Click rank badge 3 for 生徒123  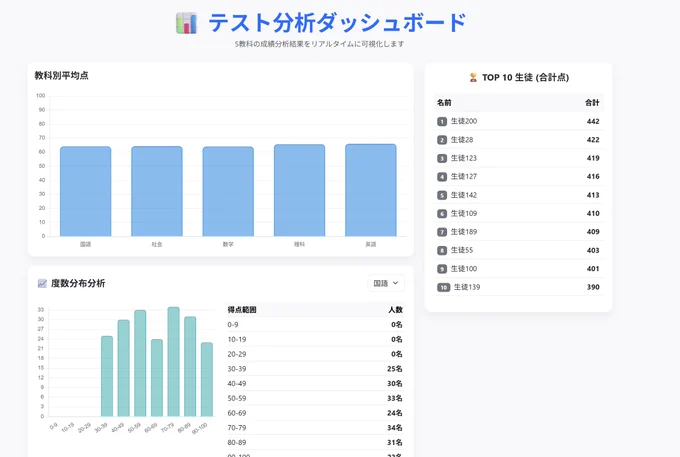click(x=442, y=158)
